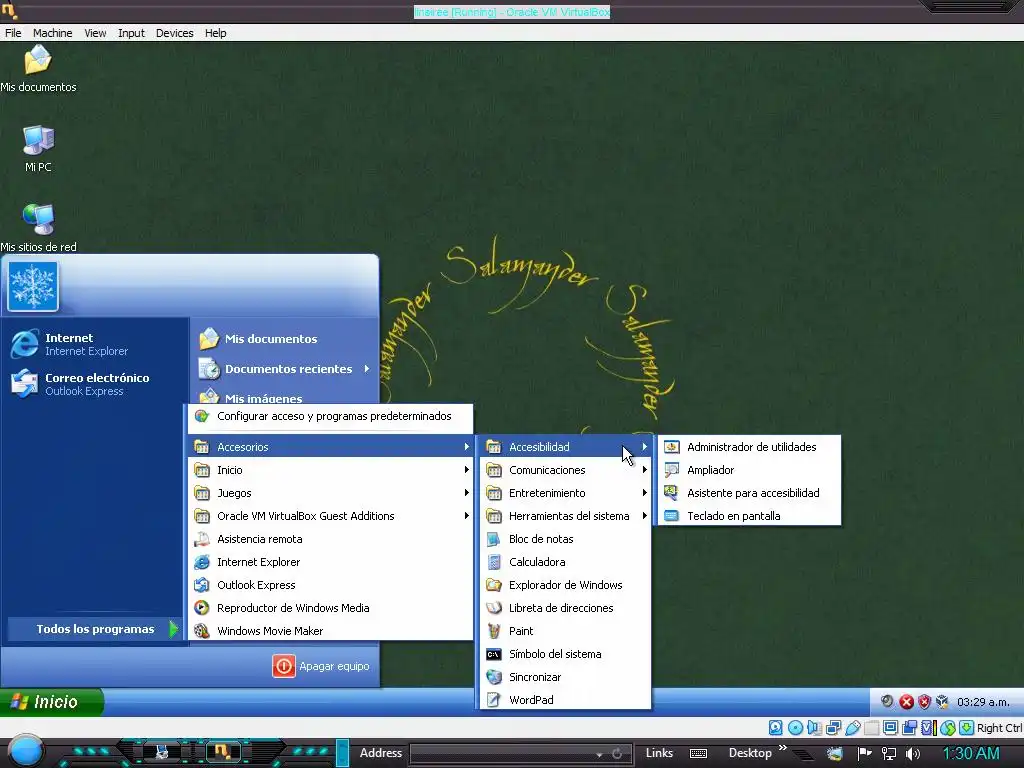Click the red shield tray icon
Screen dimensions: 1024x768
[x=924, y=702]
